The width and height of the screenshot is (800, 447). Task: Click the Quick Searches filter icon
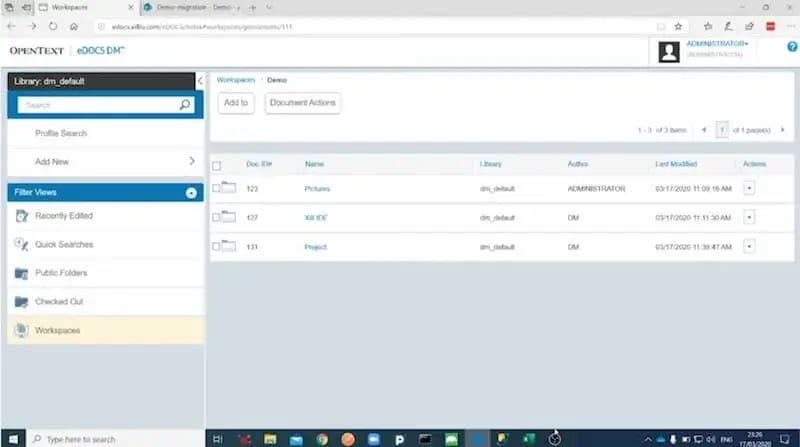click(21, 244)
